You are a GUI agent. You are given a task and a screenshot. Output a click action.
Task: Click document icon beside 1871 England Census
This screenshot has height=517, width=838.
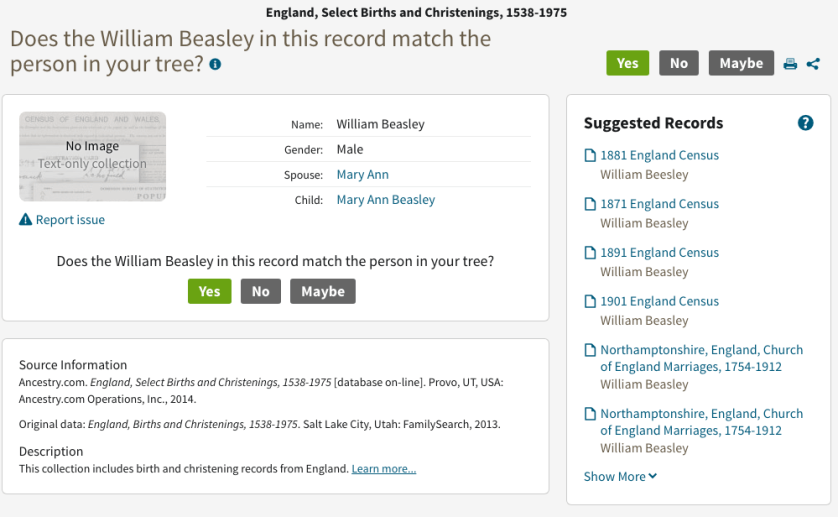[x=590, y=204]
